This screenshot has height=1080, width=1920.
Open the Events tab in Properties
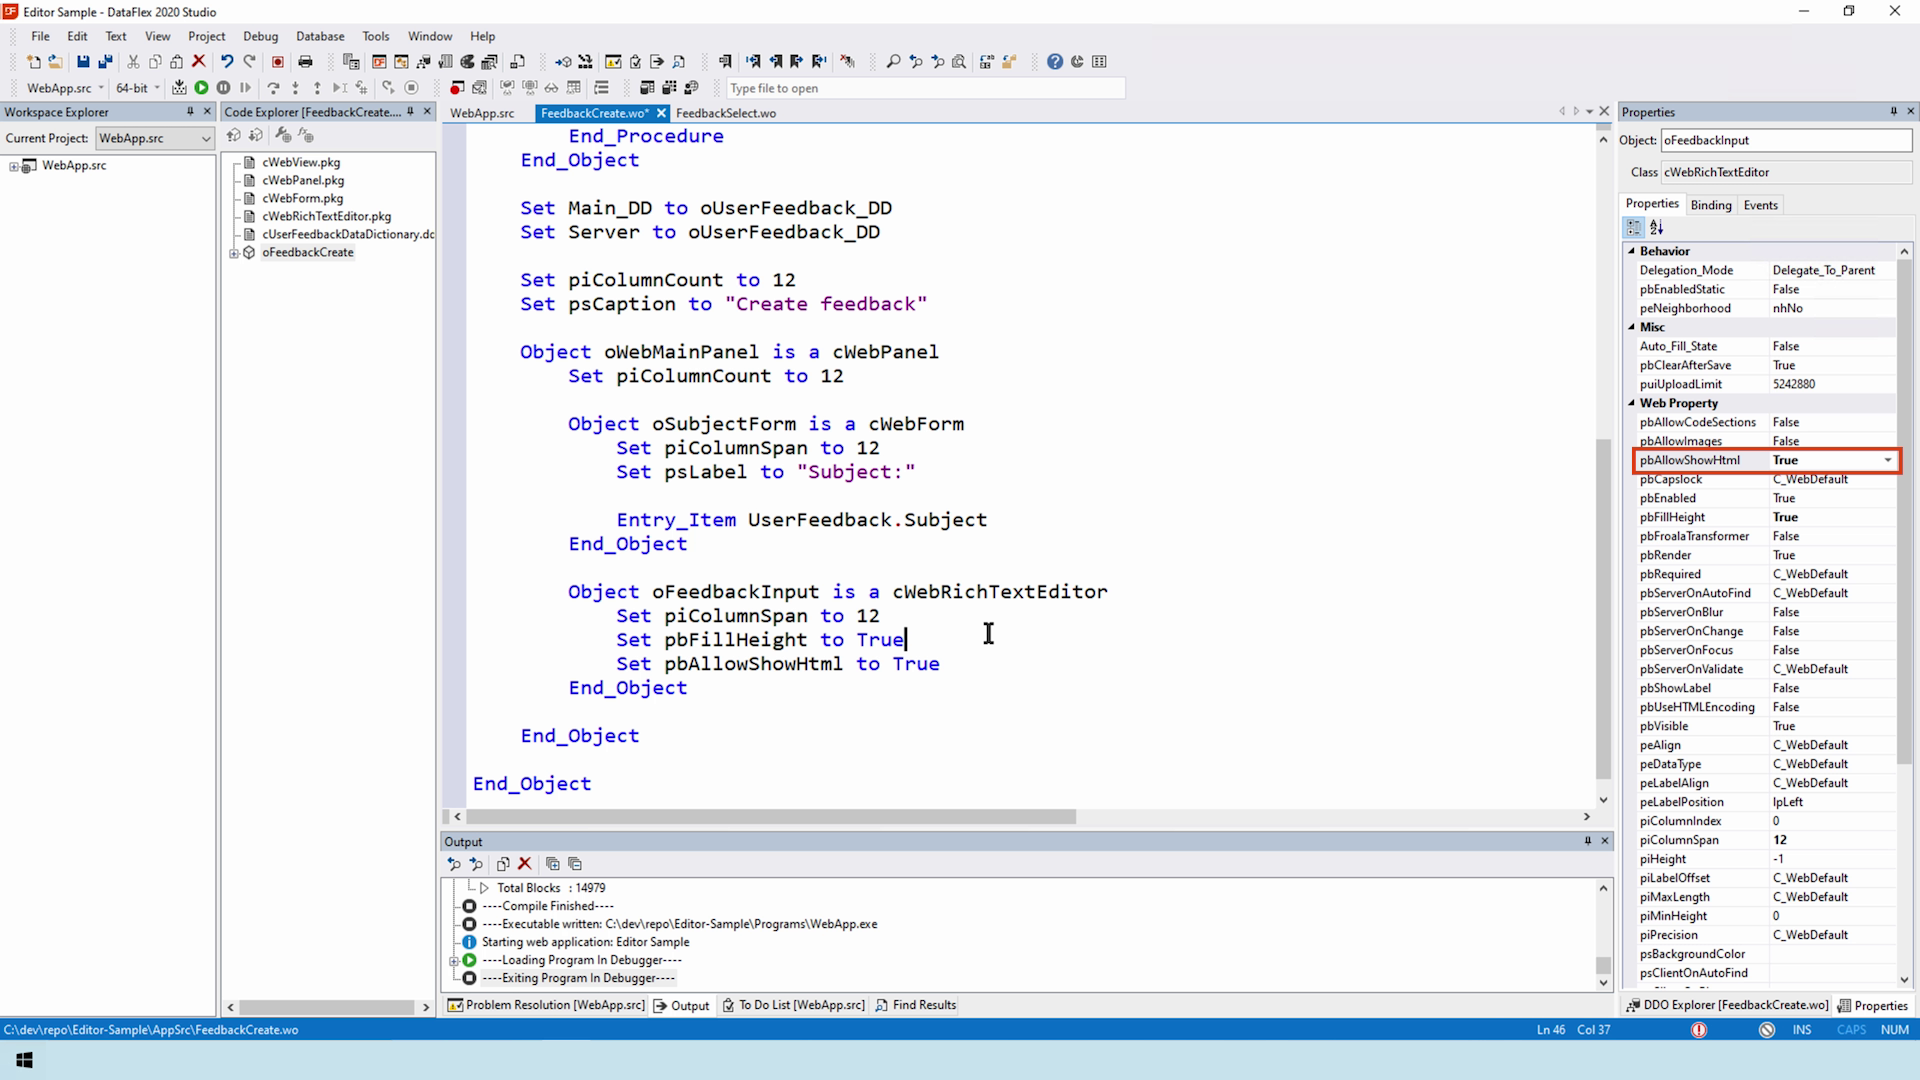point(1760,205)
